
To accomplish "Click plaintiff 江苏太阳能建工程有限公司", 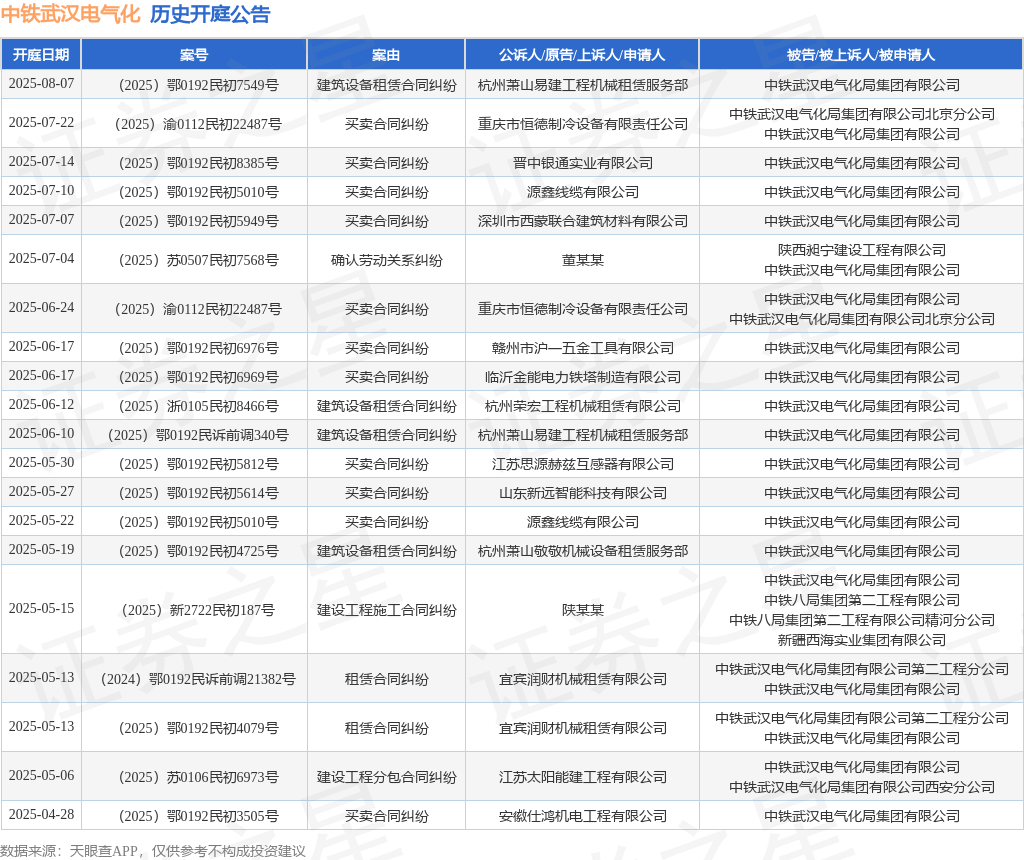I will [583, 777].
